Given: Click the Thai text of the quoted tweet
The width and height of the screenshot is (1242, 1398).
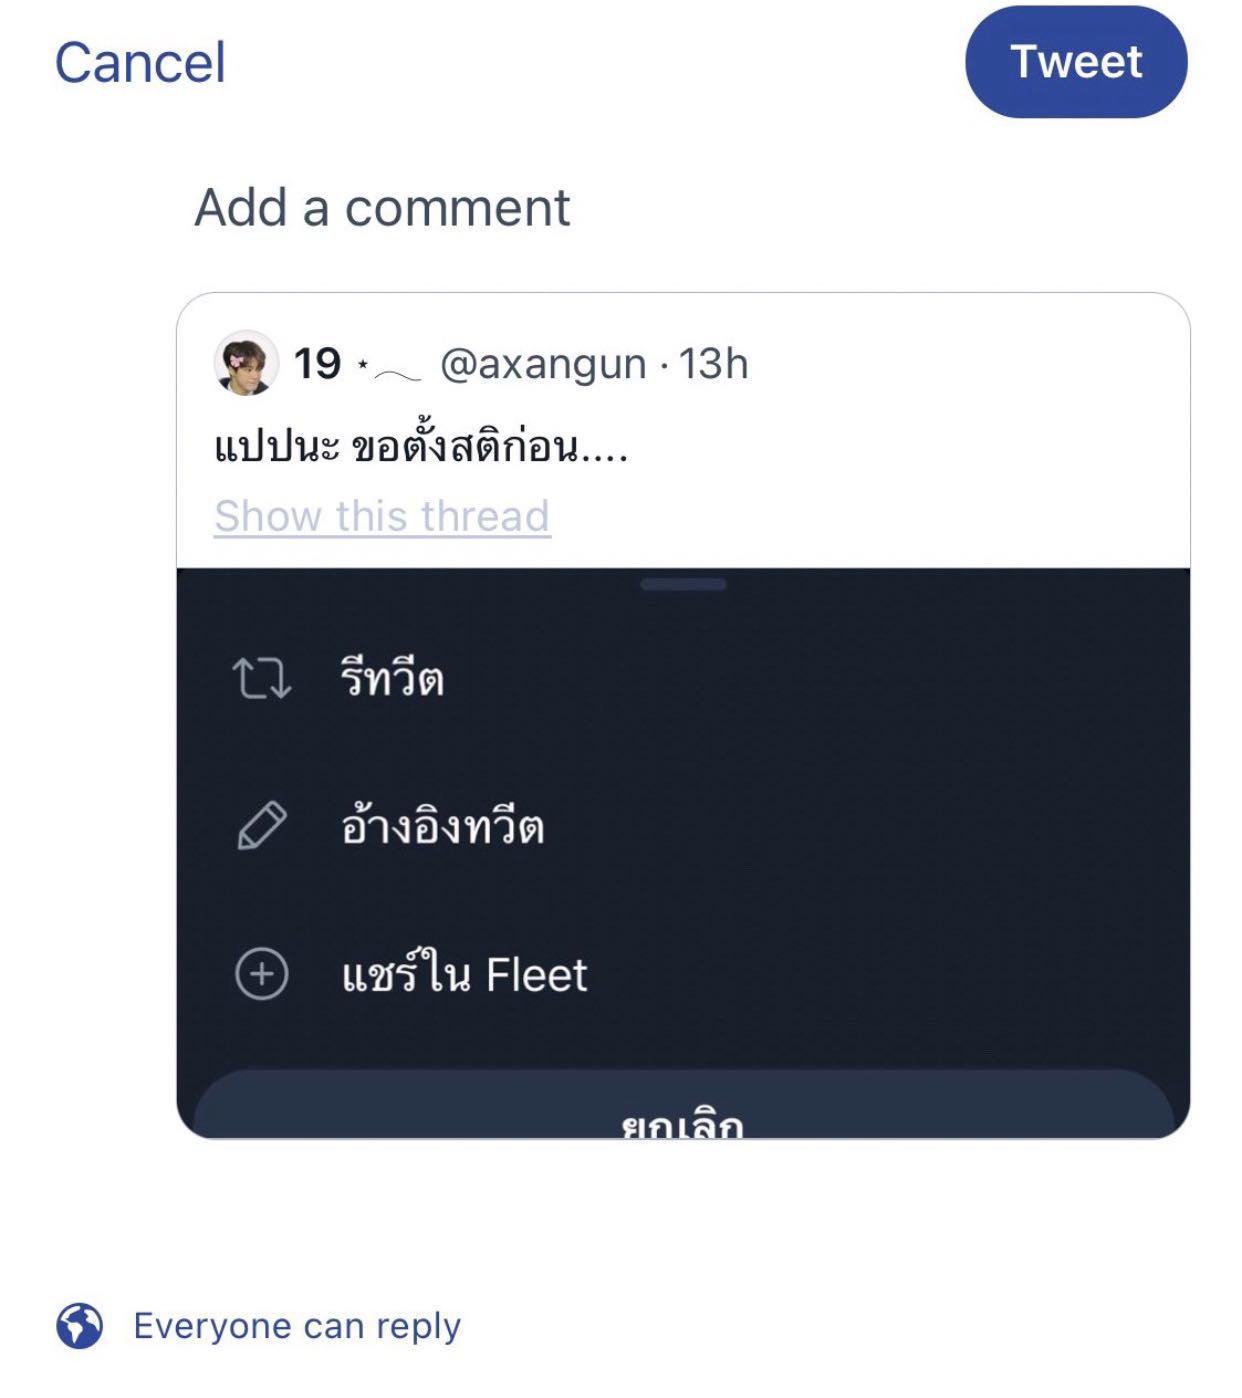Looking at the screenshot, I should (x=420, y=447).
